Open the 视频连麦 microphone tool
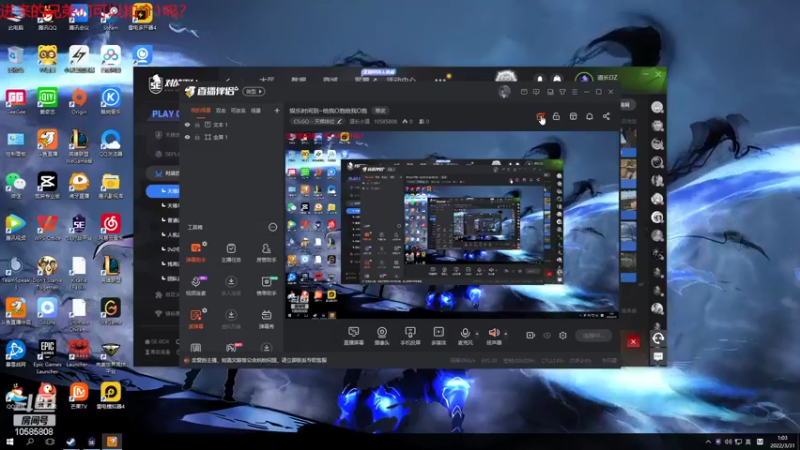This screenshot has height=450, width=800. [x=196, y=285]
